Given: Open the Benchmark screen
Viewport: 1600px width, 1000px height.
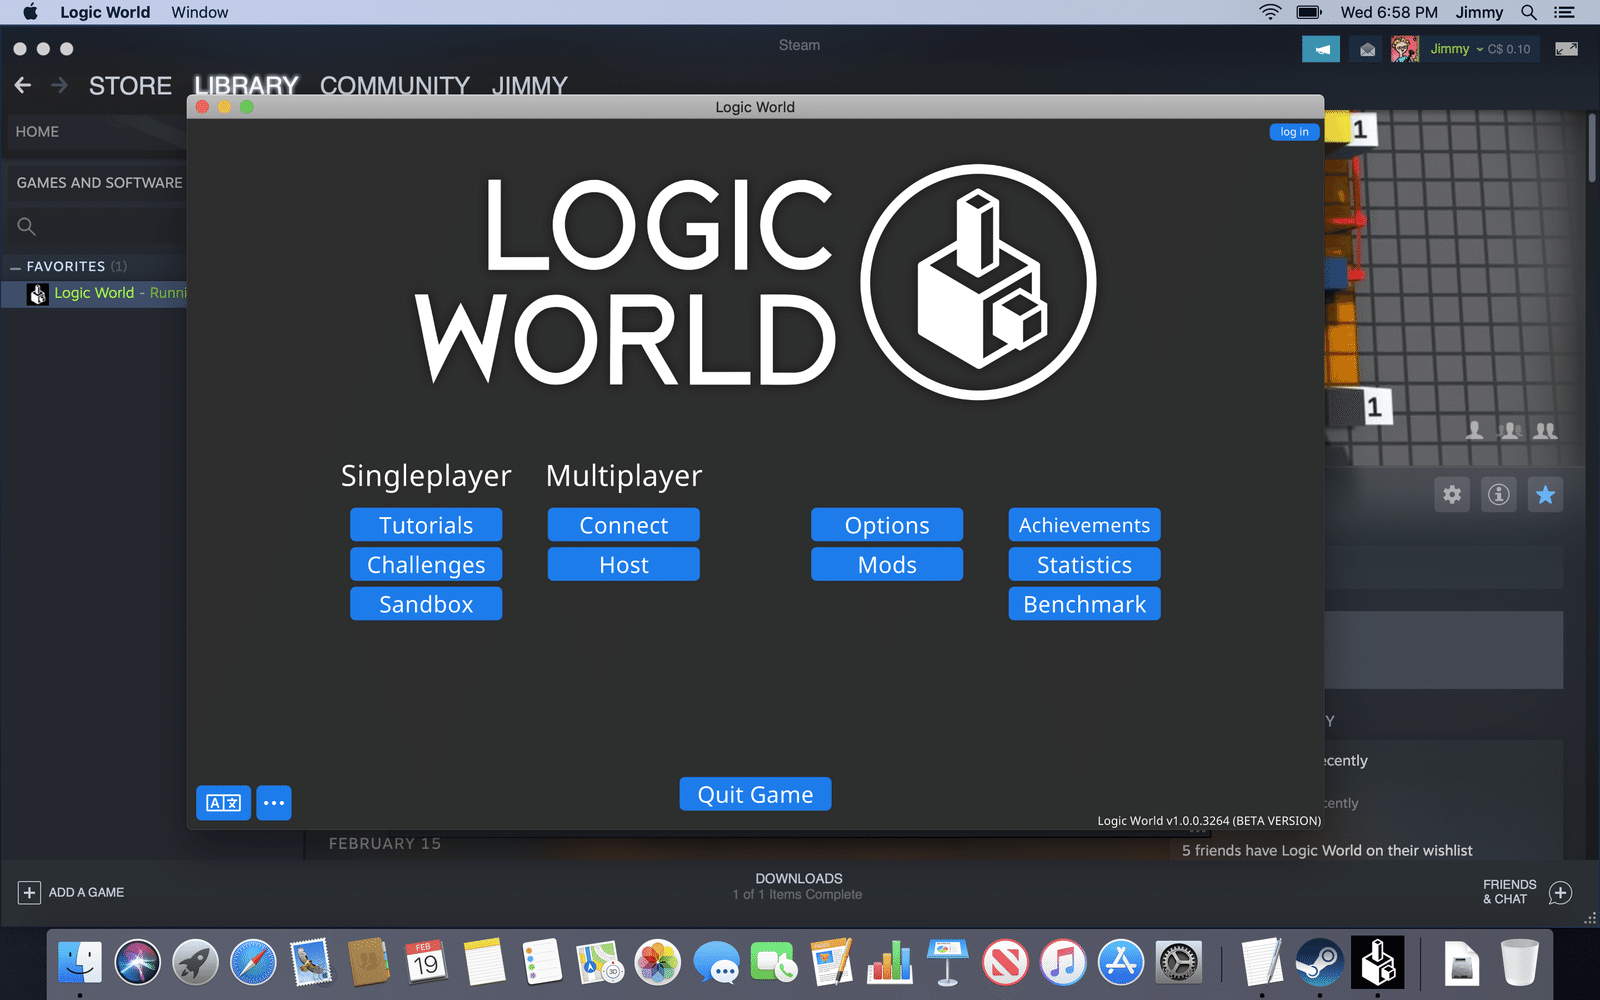Looking at the screenshot, I should click(x=1084, y=604).
